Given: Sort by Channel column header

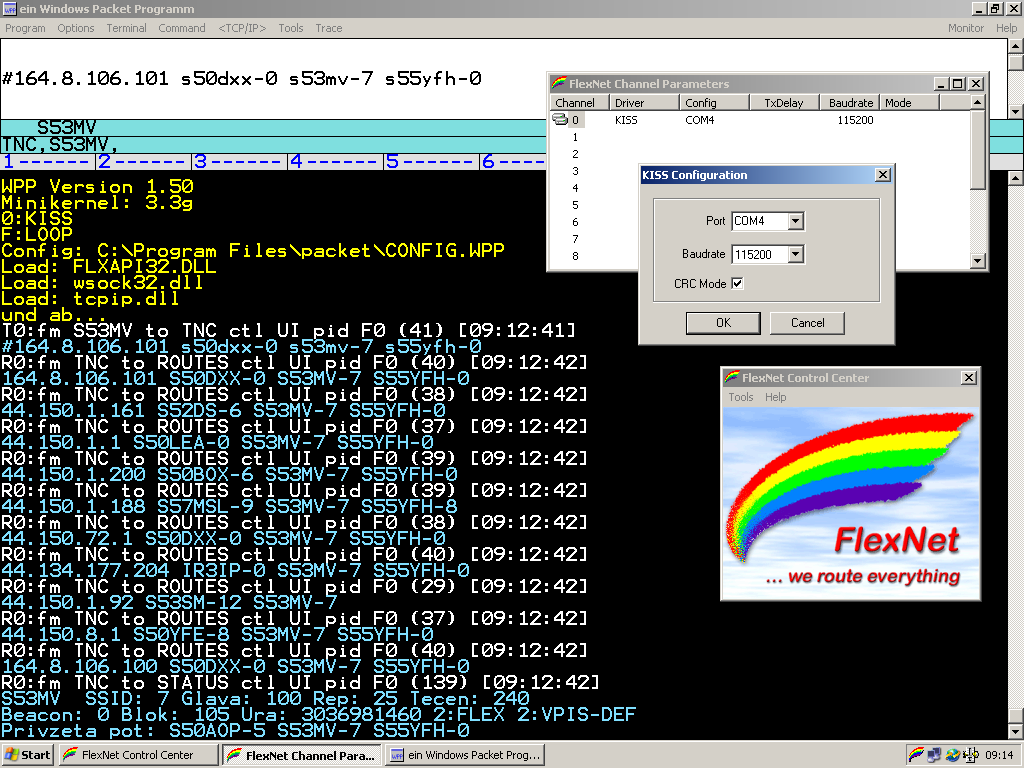Looking at the screenshot, I should tap(579, 103).
